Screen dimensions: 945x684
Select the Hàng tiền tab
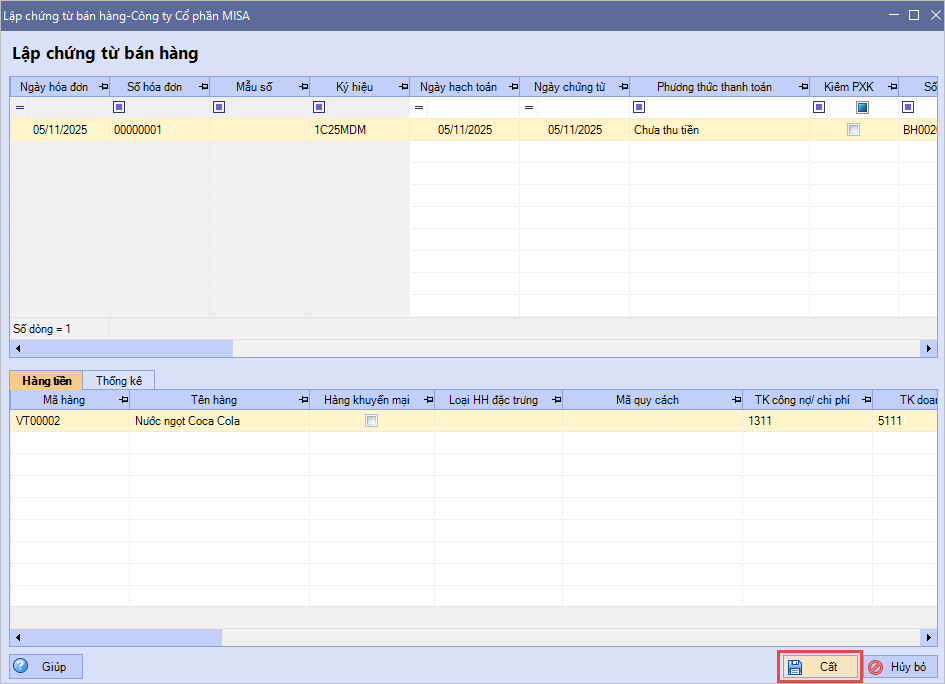(46, 381)
